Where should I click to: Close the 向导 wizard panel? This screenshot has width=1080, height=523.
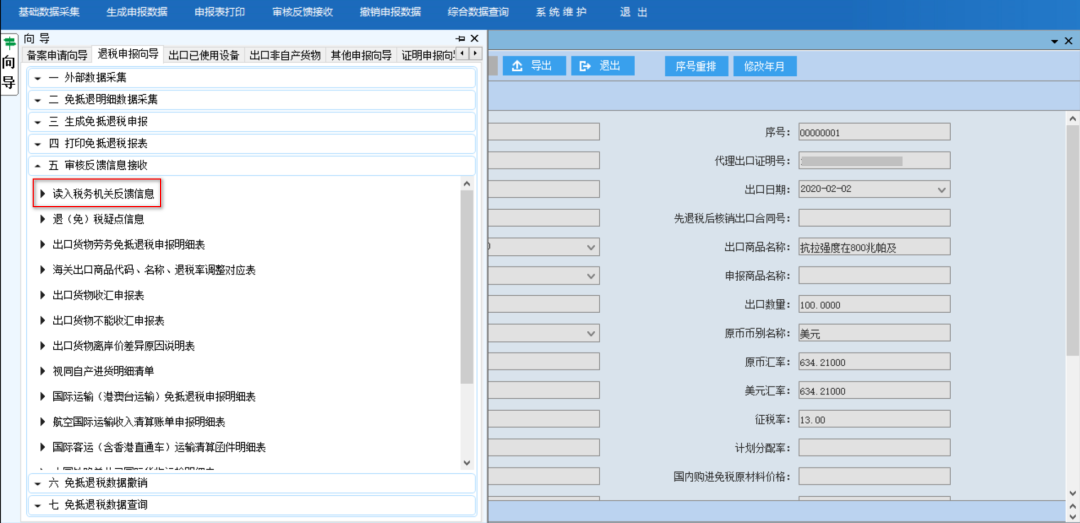(474, 38)
